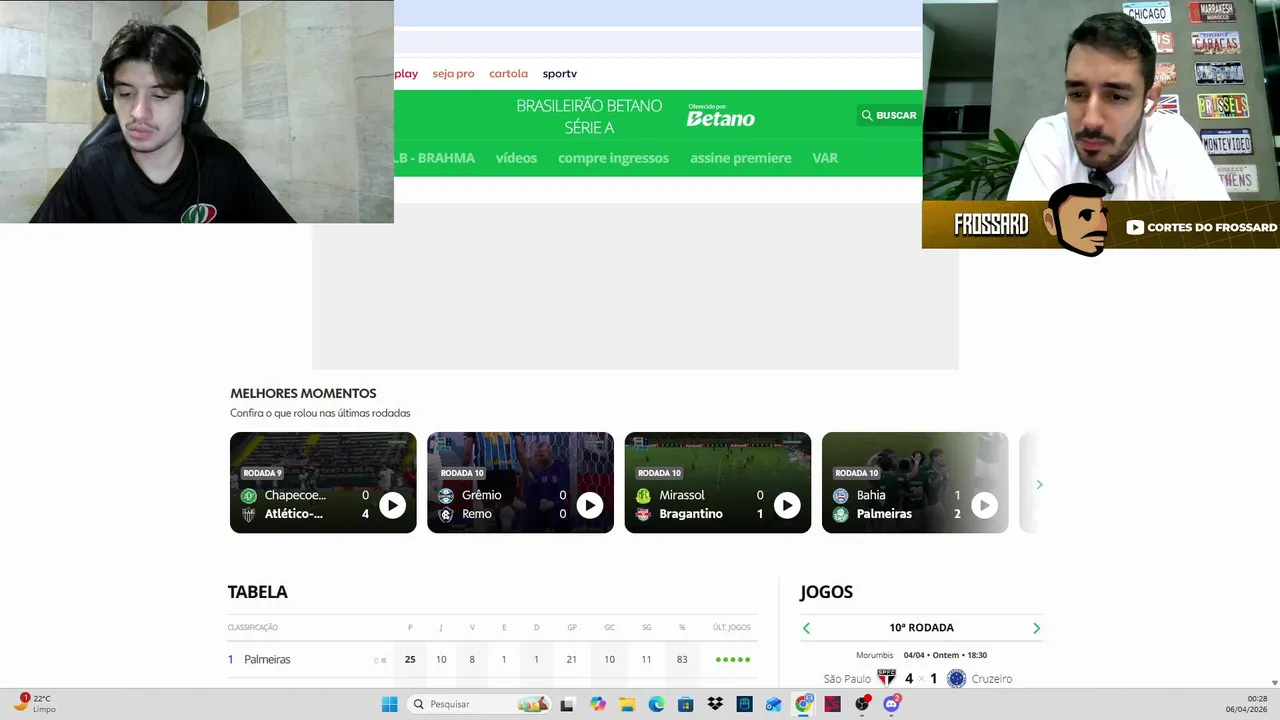The height and width of the screenshot is (720, 1280).
Task: Open the cartola link
Action: pyautogui.click(x=508, y=74)
